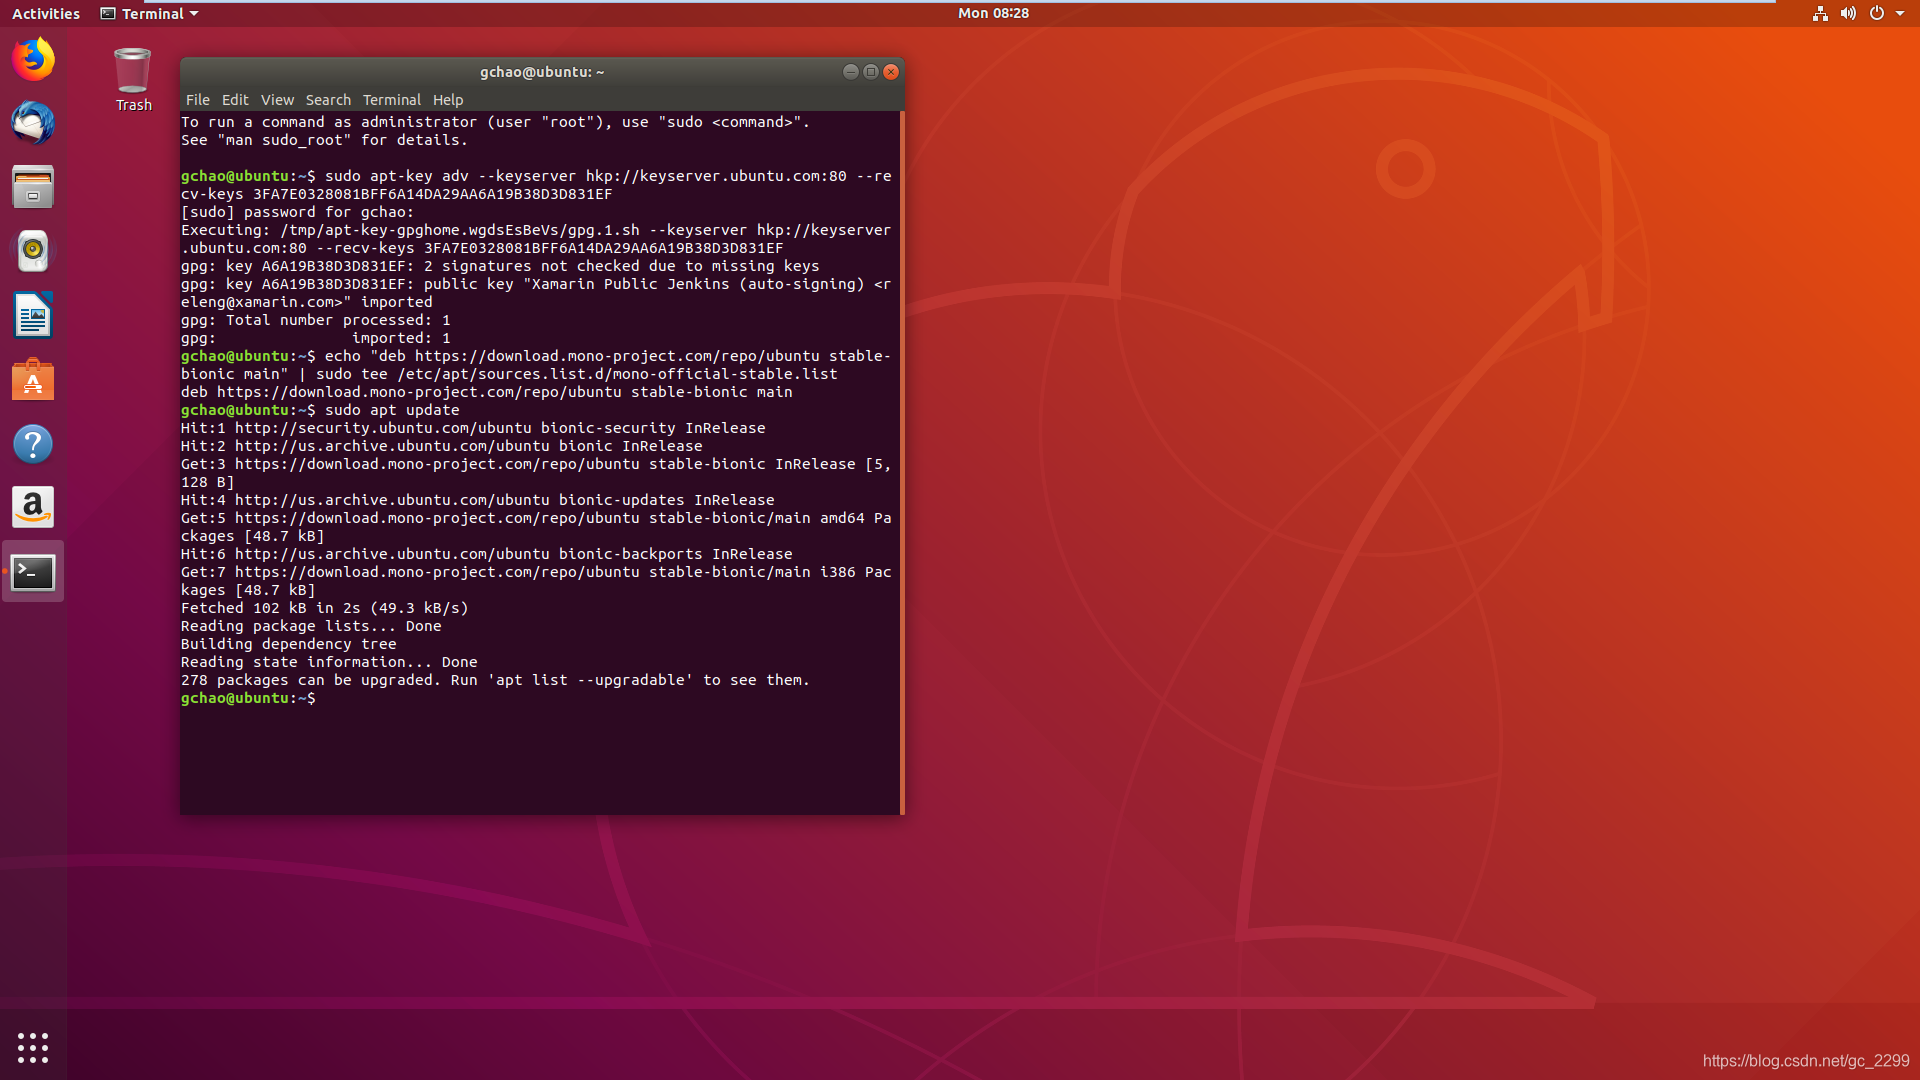Click the Activities button

tap(45, 13)
